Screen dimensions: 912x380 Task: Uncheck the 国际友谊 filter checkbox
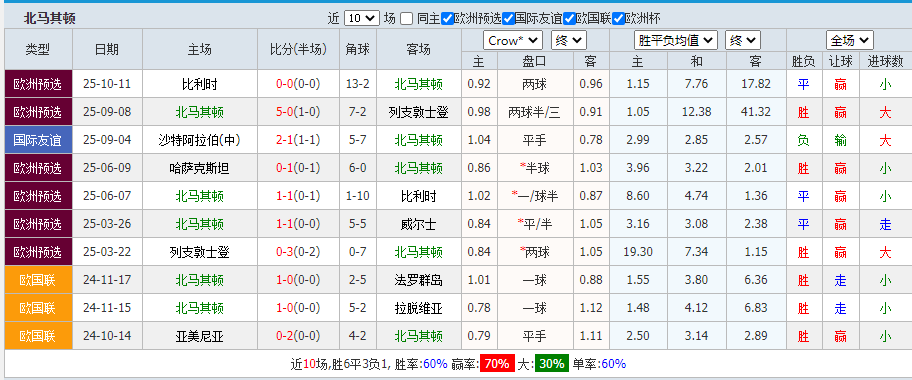pos(508,18)
